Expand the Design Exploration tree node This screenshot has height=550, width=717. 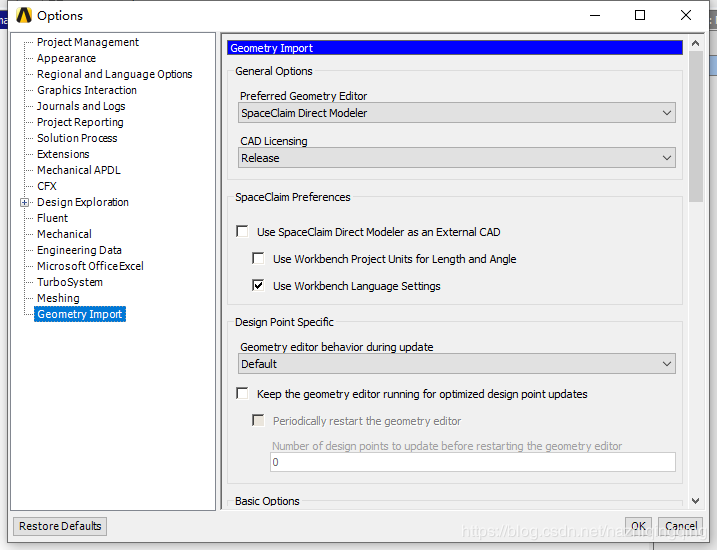click(x=25, y=203)
